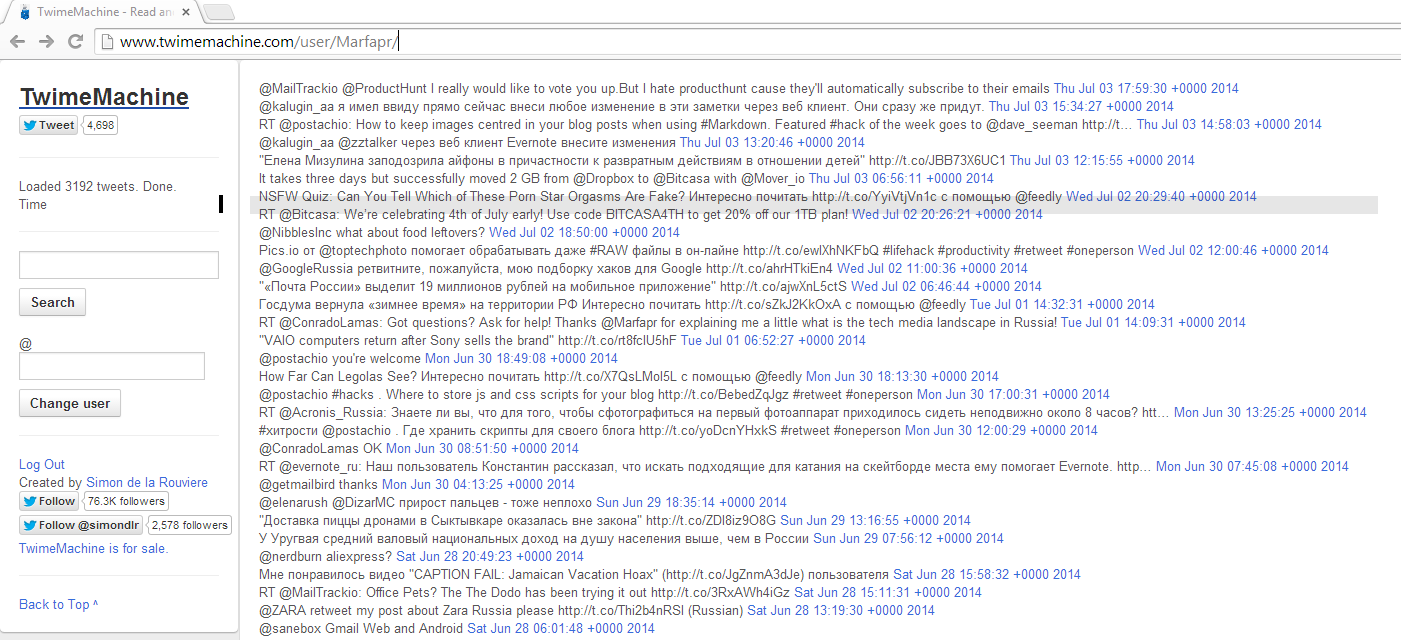Click the @ username input field
Screen dimensions: 1401x640
(x=112, y=366)
